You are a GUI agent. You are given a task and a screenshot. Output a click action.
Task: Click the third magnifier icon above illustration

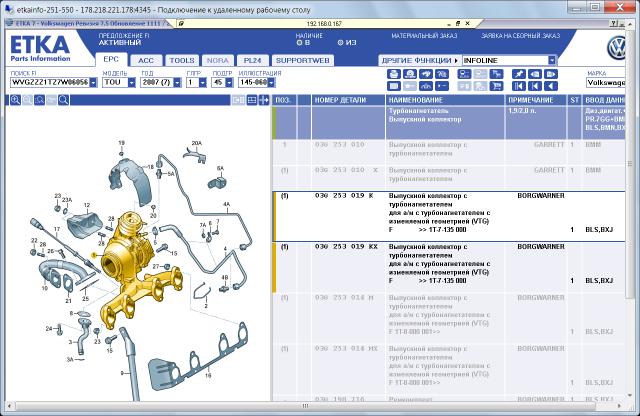[x=39, y=100]
